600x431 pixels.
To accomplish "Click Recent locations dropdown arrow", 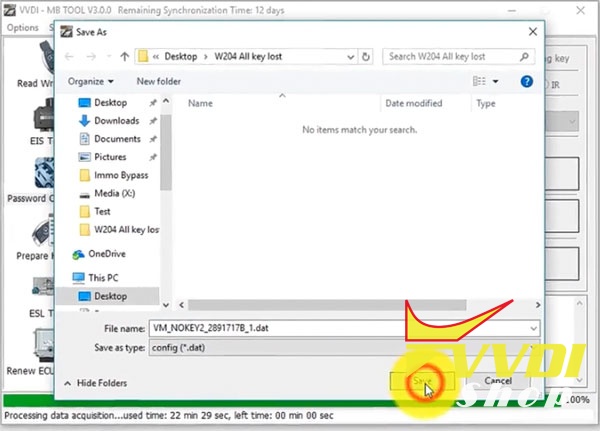I will (109, 57).
